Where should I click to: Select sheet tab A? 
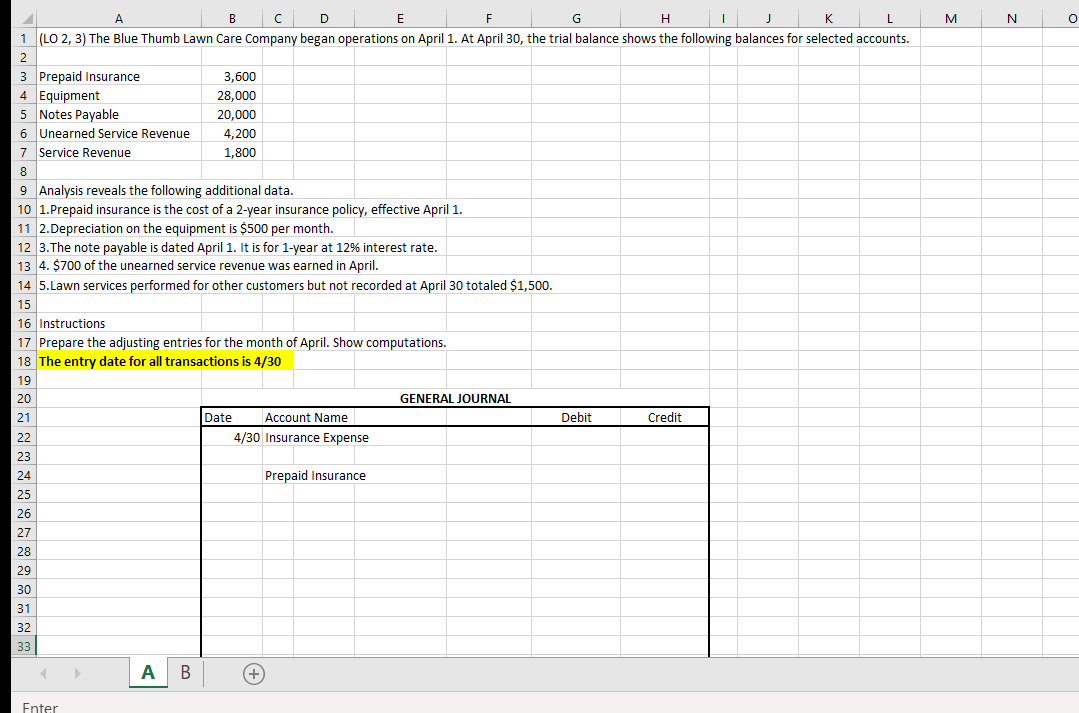[147, 672]
